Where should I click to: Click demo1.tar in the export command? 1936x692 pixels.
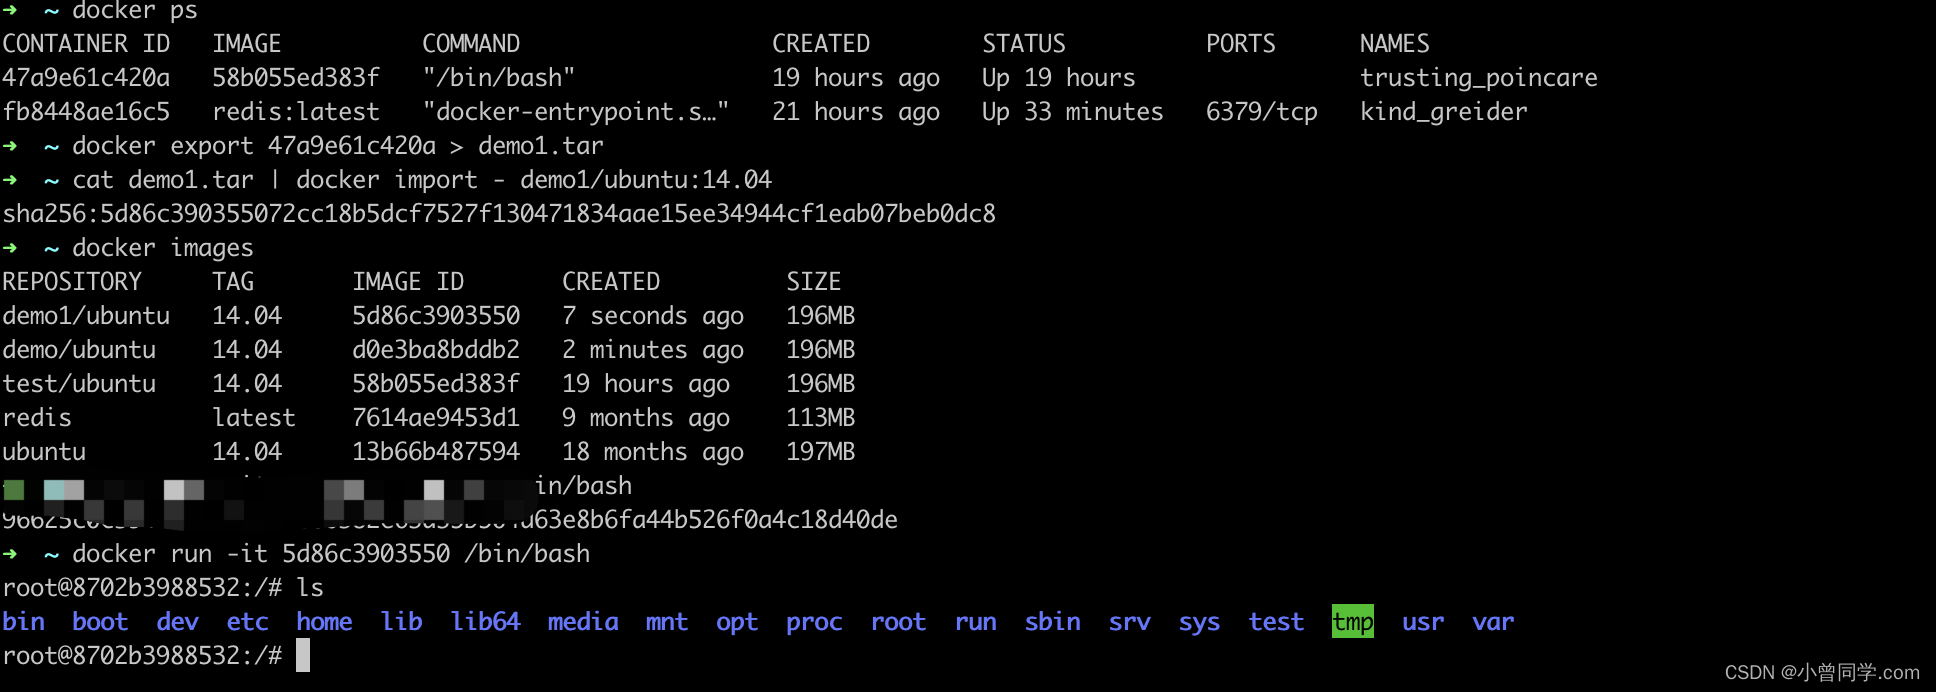pyautogui.click(x=541, y=146)
